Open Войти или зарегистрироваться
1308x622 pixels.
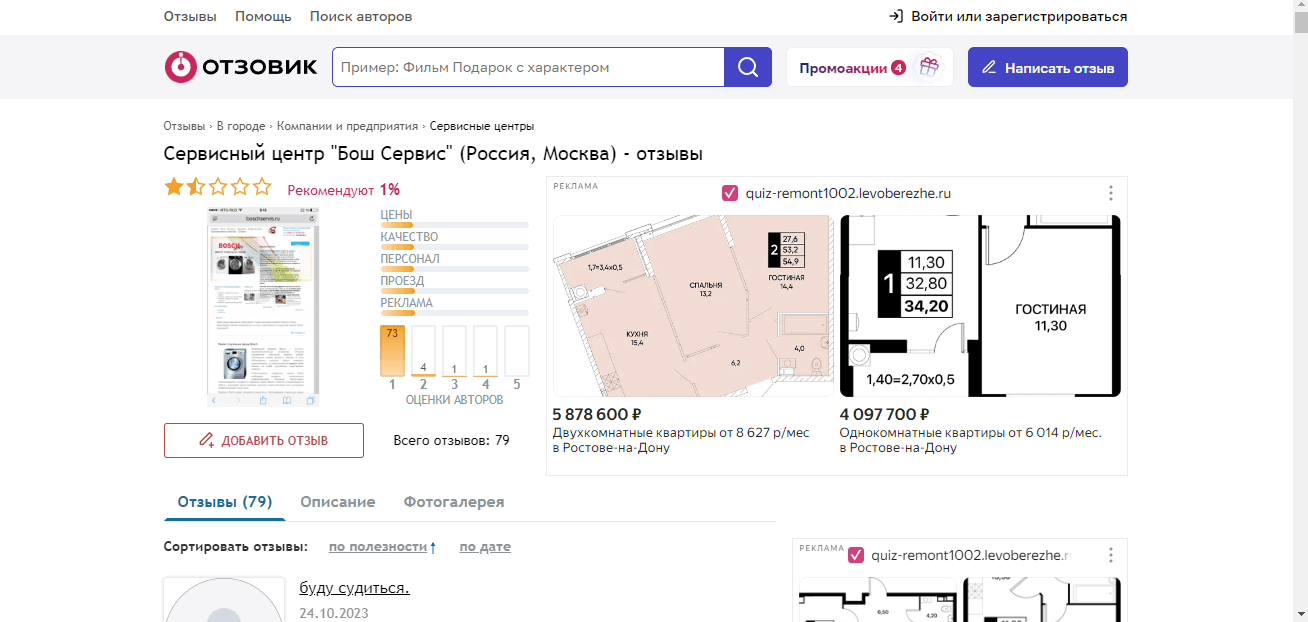(x=1019, y=16)
